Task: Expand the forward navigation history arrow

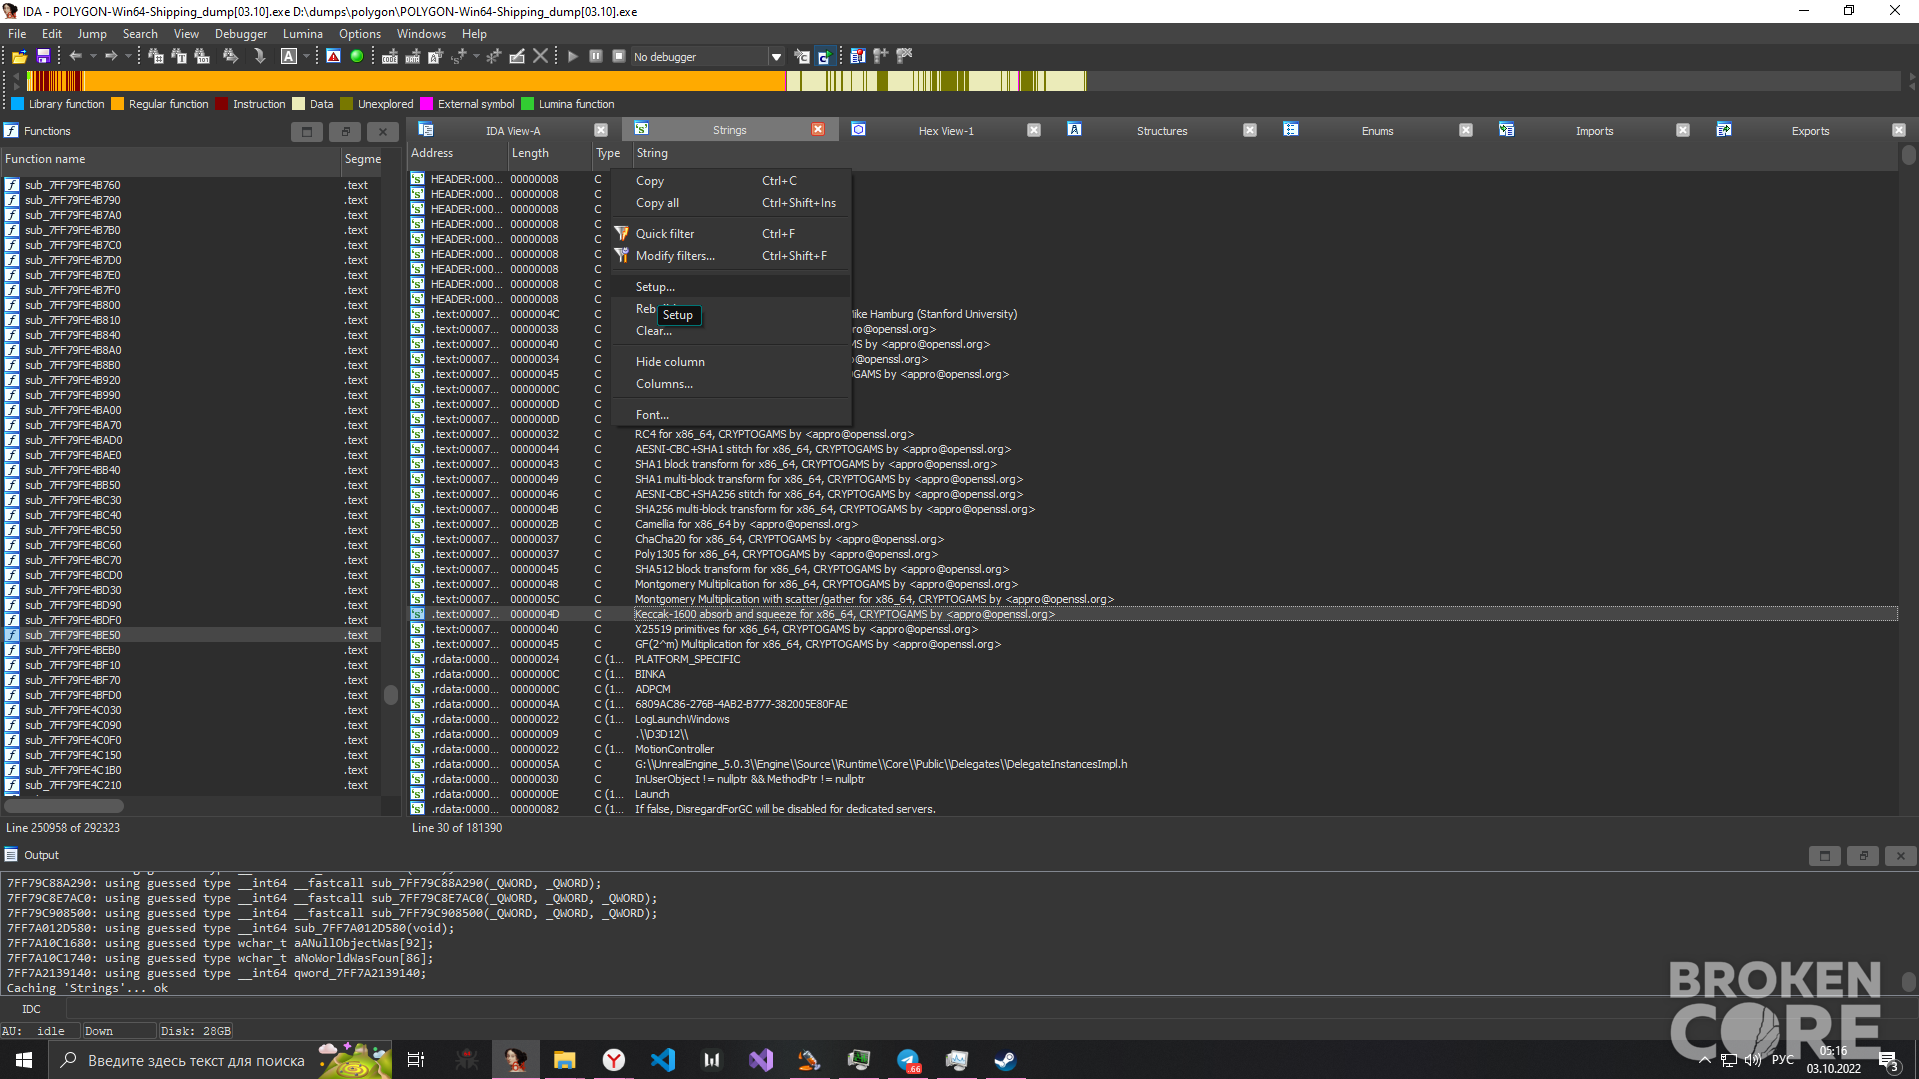Action: pyautogui.click(x=127, y=57)
